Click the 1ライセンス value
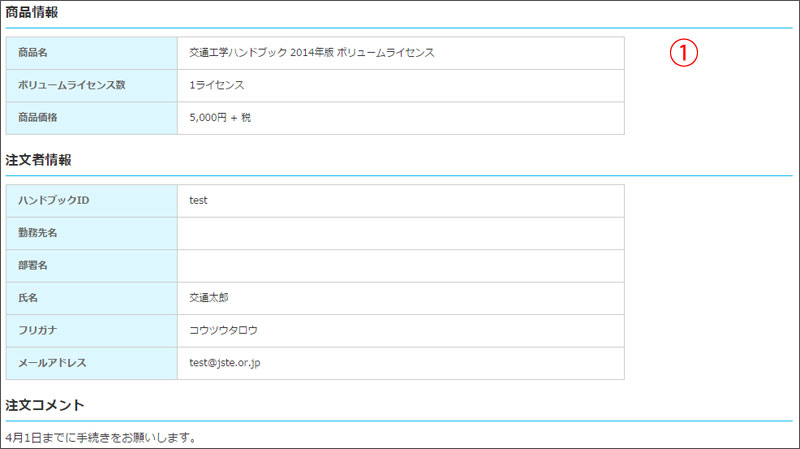This screenshot has width=800, height=449. [x=217, y=85]
